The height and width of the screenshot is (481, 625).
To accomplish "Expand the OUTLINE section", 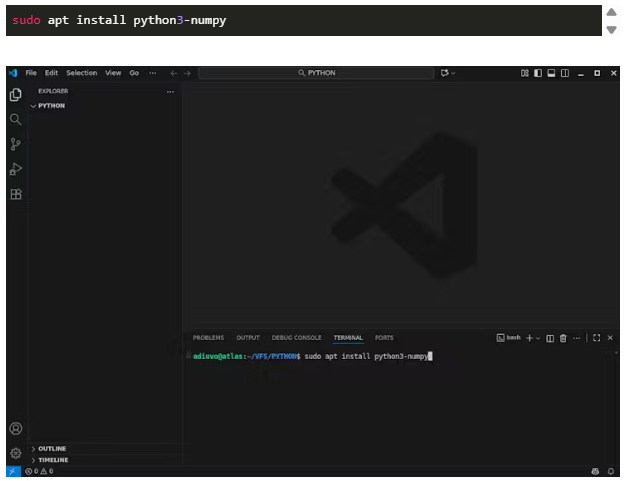I will click(52, 449).
